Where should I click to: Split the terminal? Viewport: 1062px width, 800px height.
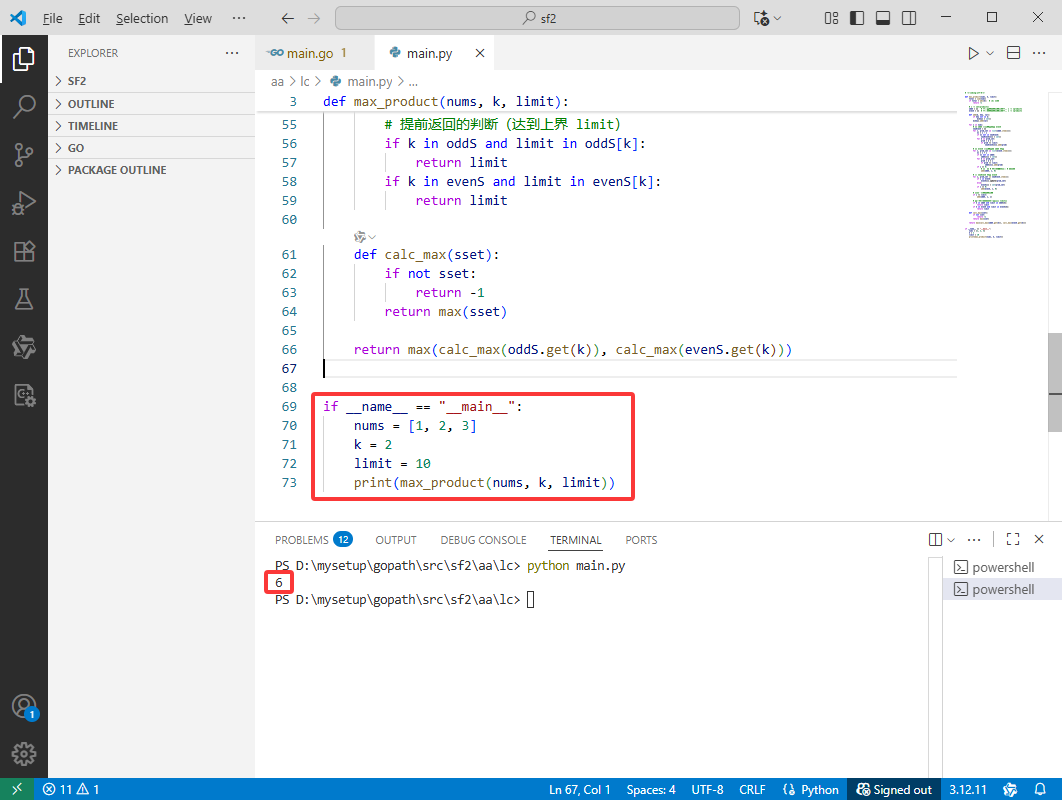click(935, 539)
